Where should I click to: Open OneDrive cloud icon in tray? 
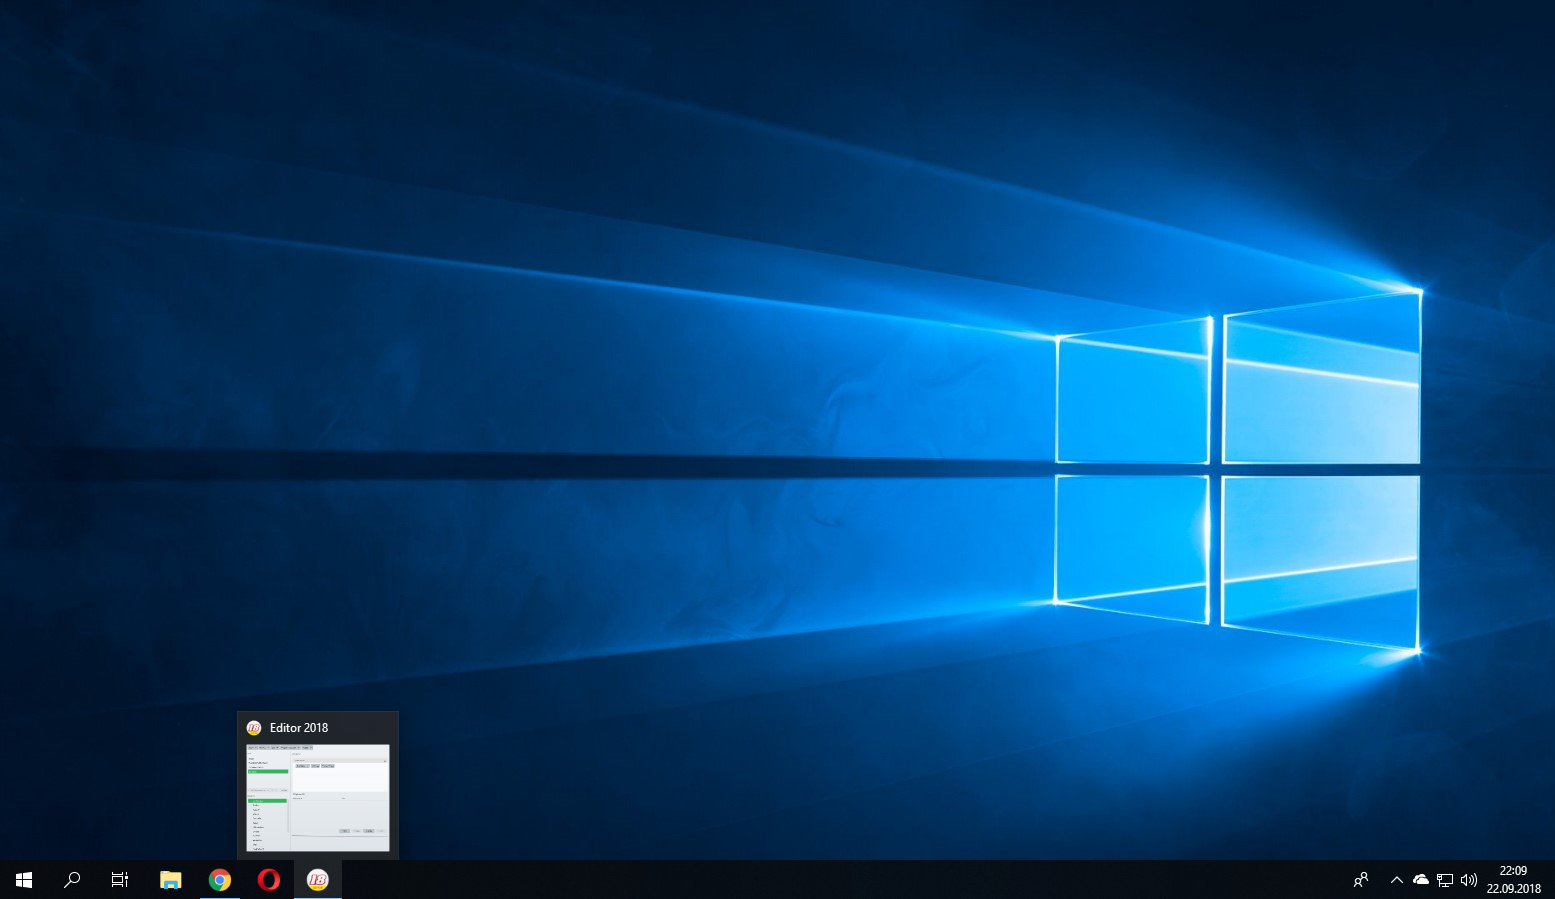pyautogui.click(x=1421, y=880)
